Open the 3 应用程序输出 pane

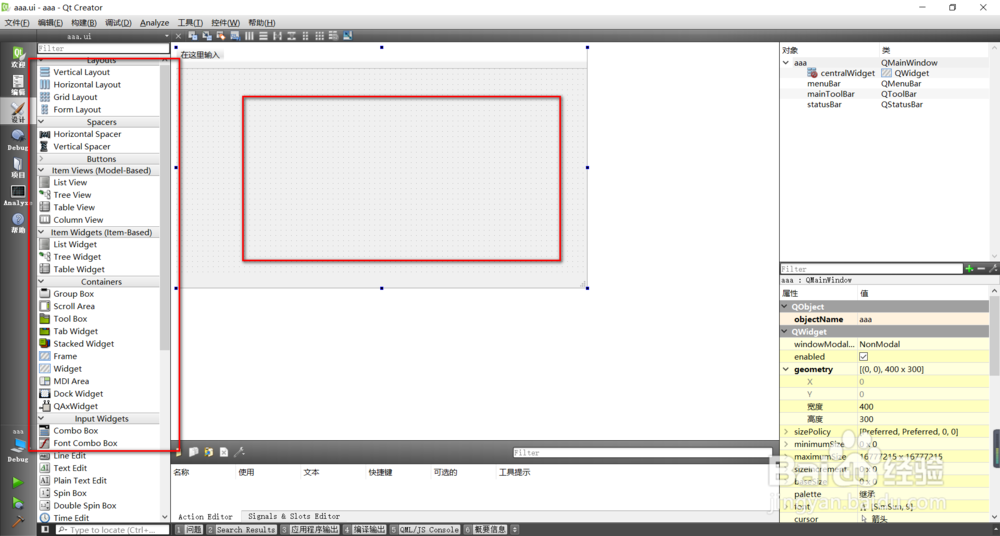pyautogui.click(x=310, y=530)
